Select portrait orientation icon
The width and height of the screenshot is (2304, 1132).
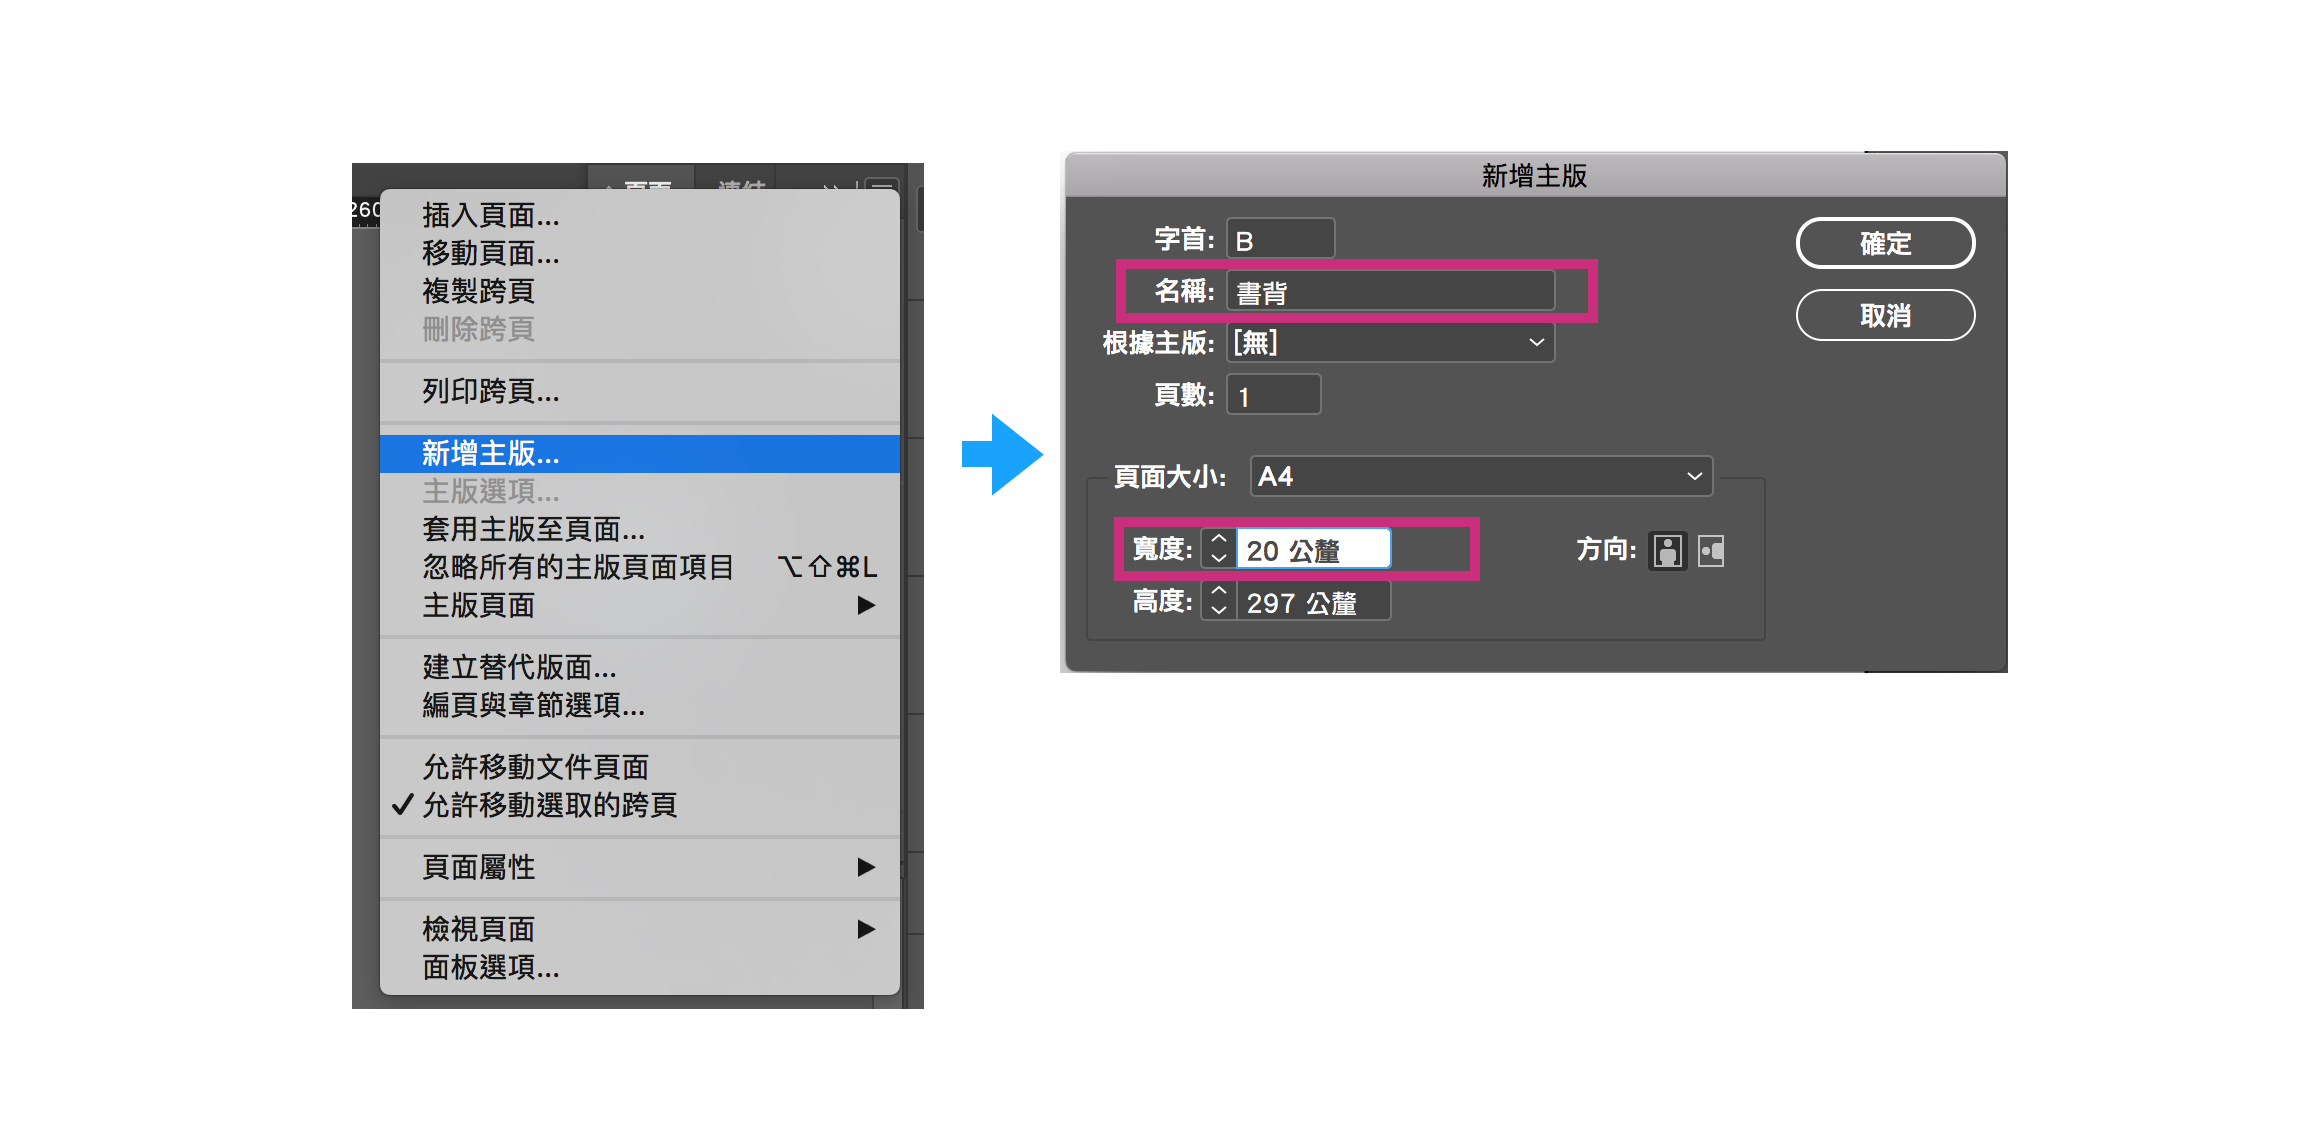(1667, 551)
